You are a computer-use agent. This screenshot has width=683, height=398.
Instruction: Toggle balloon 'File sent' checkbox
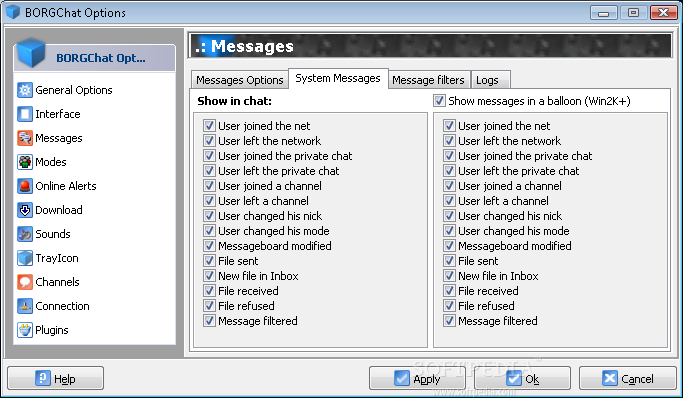449,261
